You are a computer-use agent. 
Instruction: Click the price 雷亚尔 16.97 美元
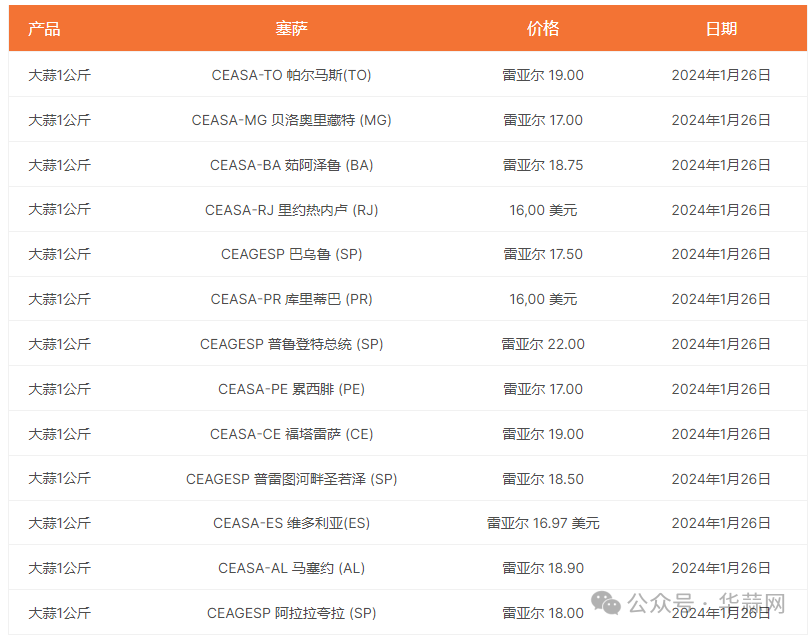[543, 523]
